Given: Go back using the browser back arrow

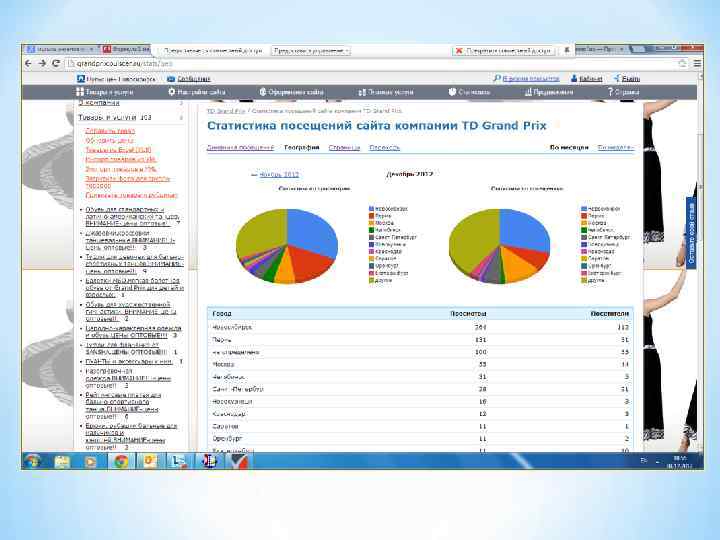Looking at the screenshot, I should point(28,63).
